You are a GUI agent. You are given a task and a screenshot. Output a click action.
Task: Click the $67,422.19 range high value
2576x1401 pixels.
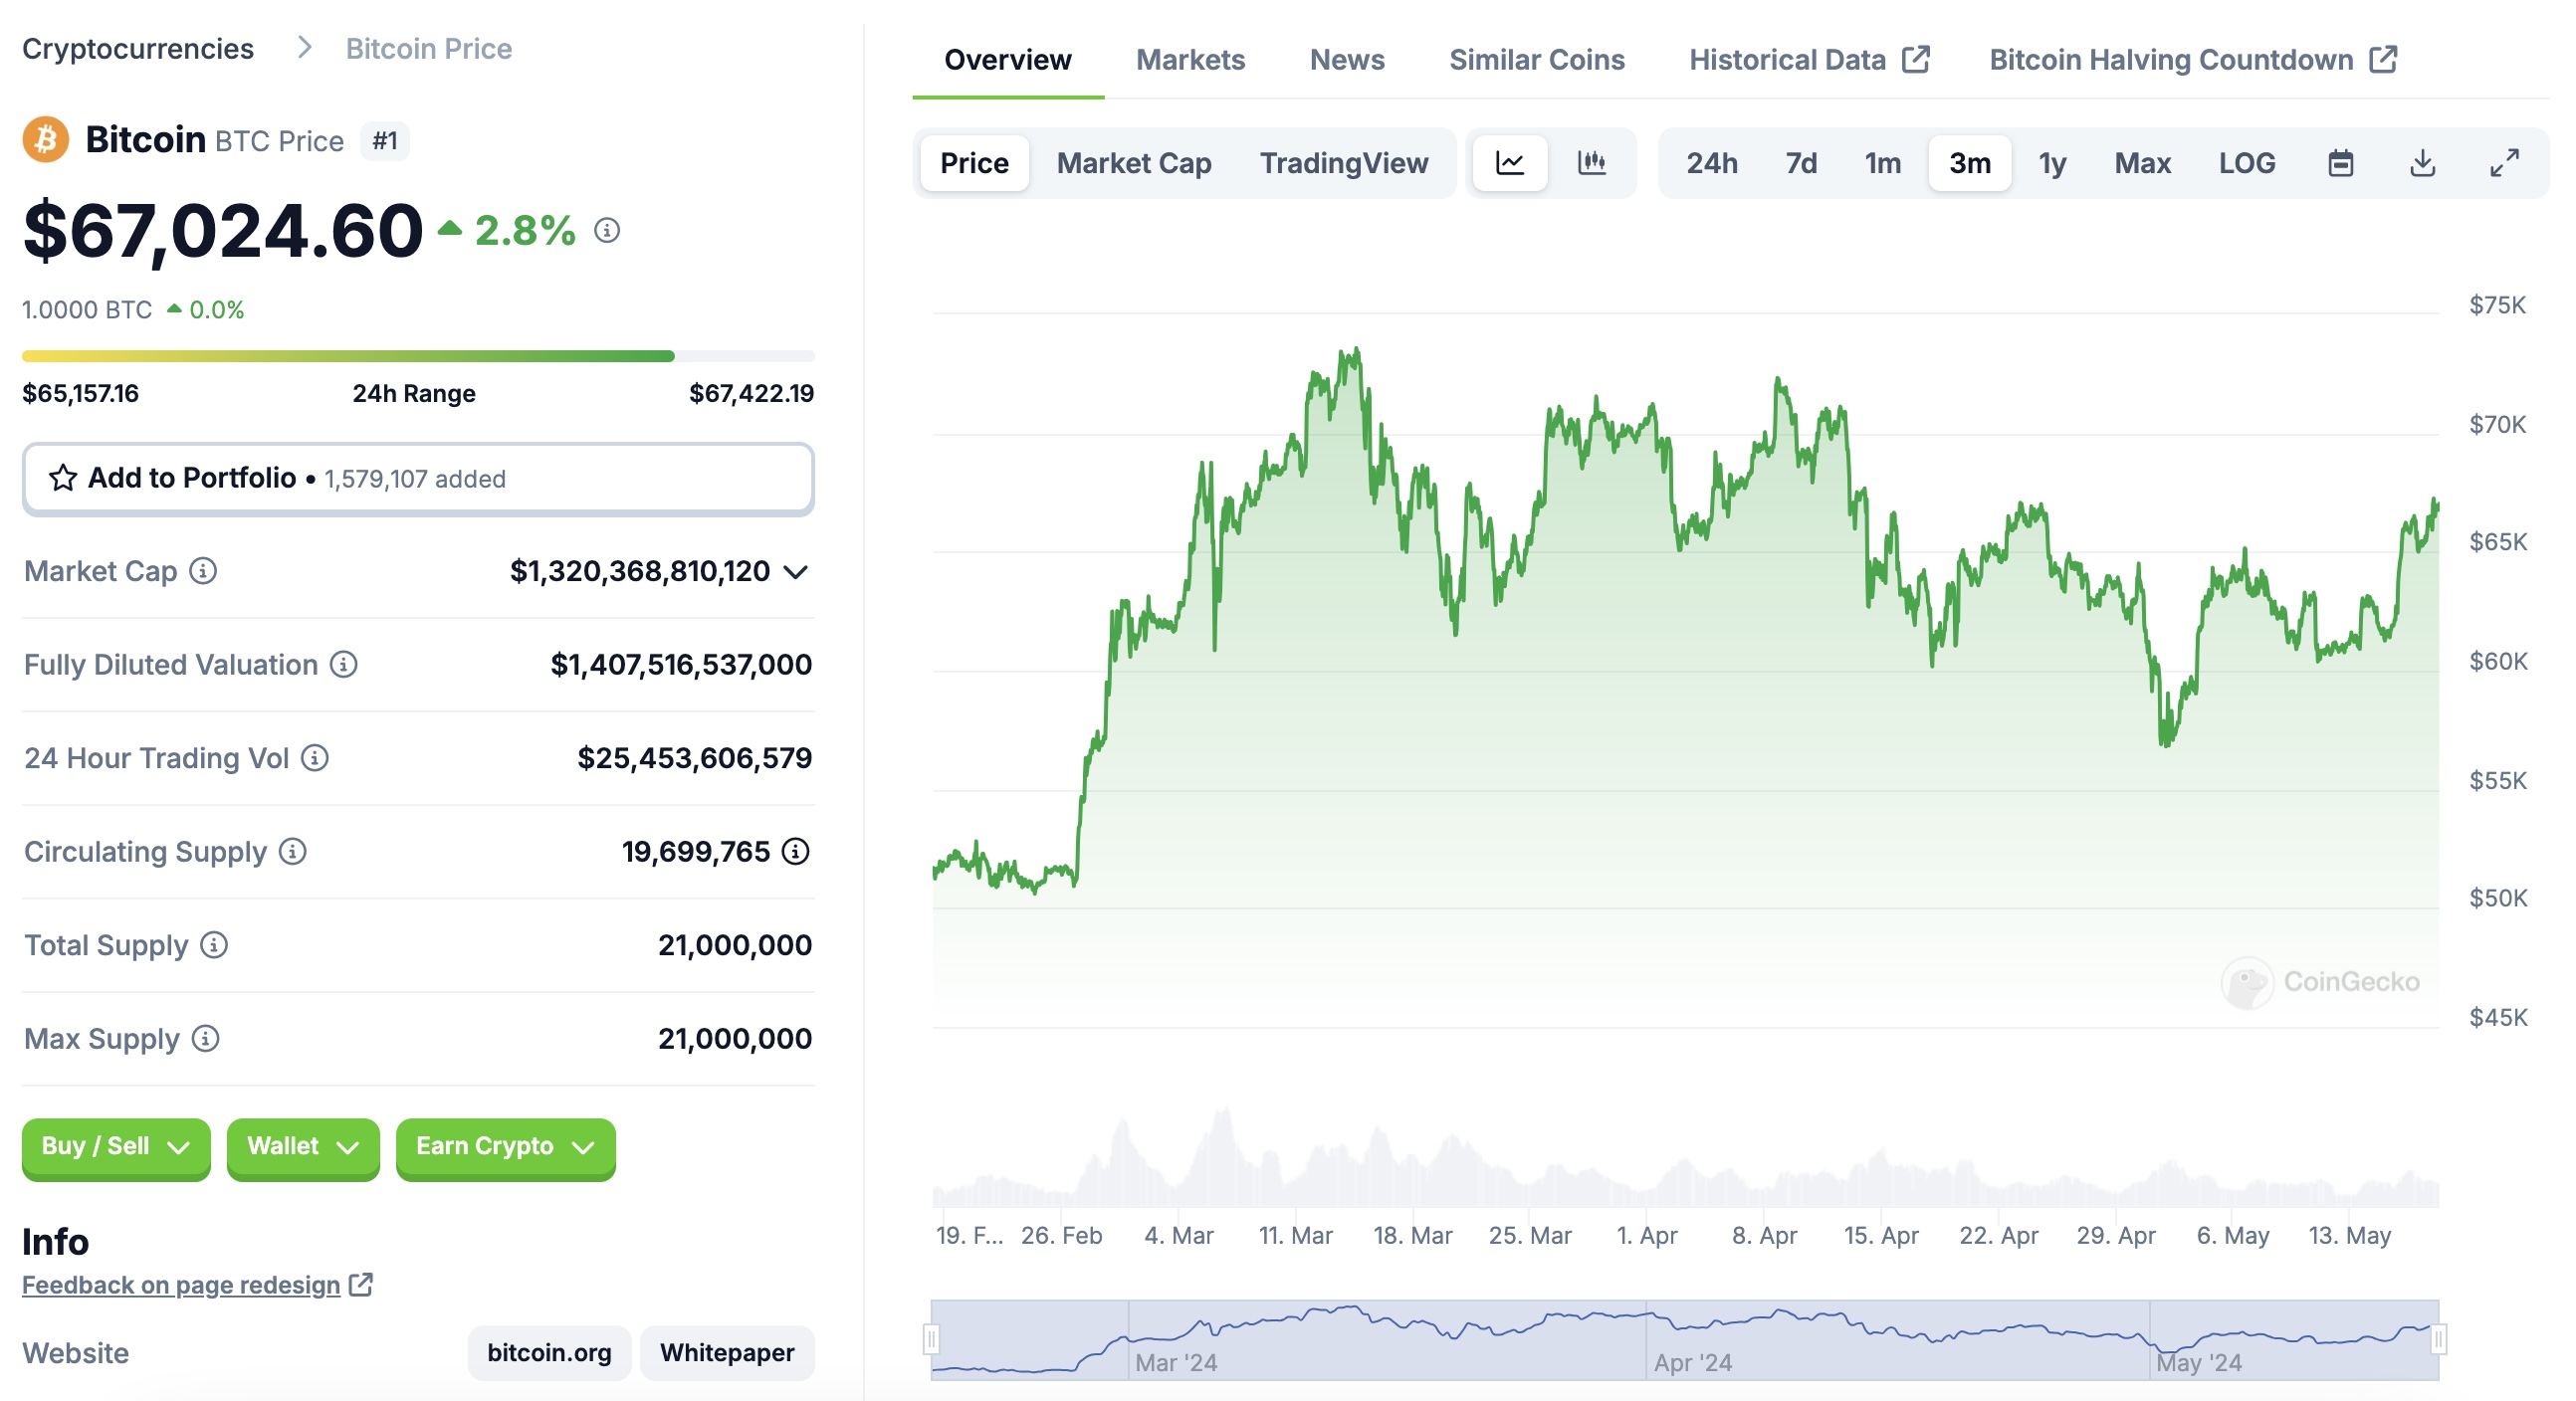pos(752,393)
